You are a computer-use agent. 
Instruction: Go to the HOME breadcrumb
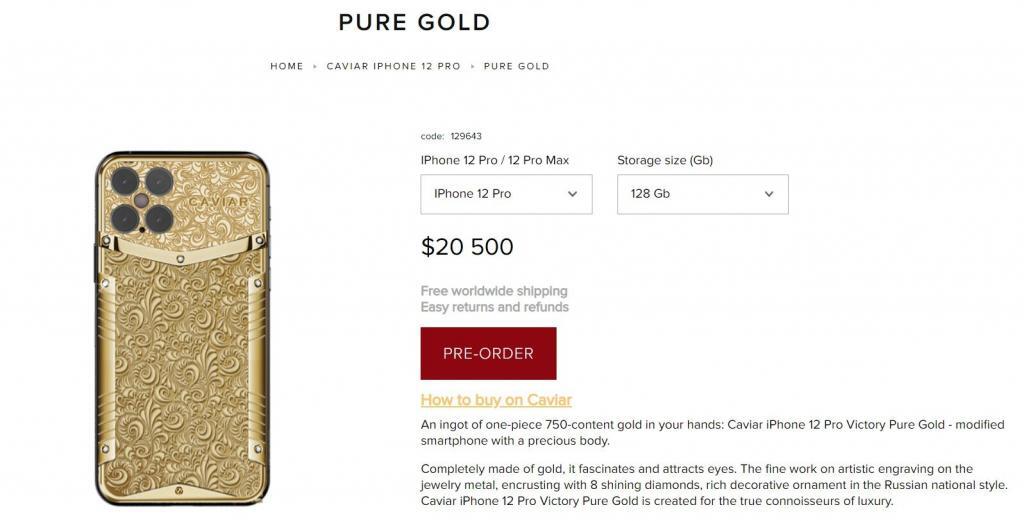[286, 66]
